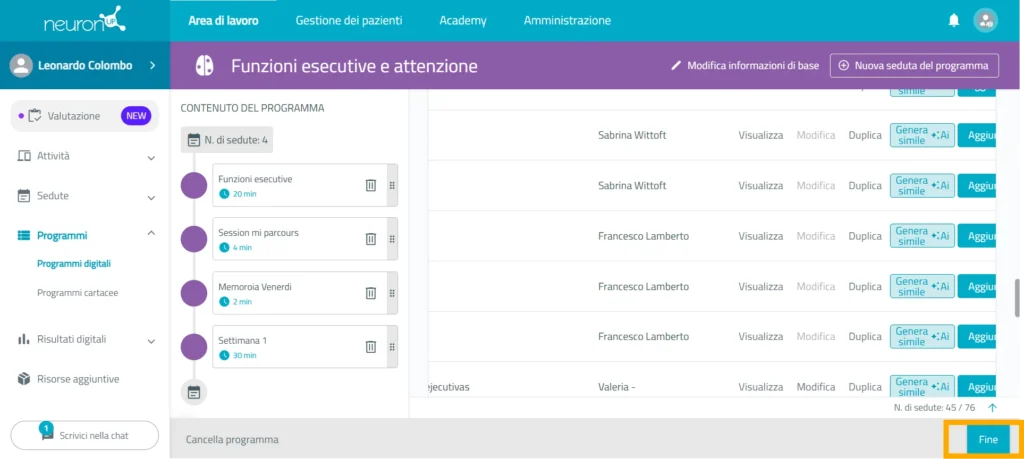The height and width of the screenshot is (459, 1024).
Task: Click the trash icon on Memoroia Venerdi
Action: click(x=370, y=293)
